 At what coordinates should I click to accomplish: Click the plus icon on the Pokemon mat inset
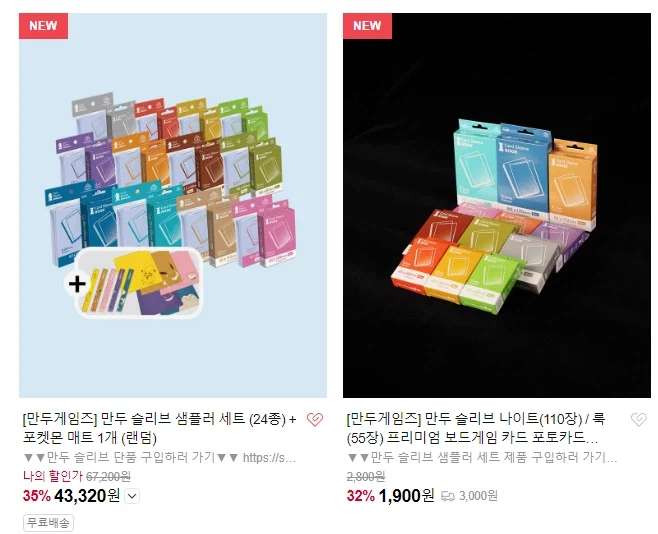[x=77, y=284]
